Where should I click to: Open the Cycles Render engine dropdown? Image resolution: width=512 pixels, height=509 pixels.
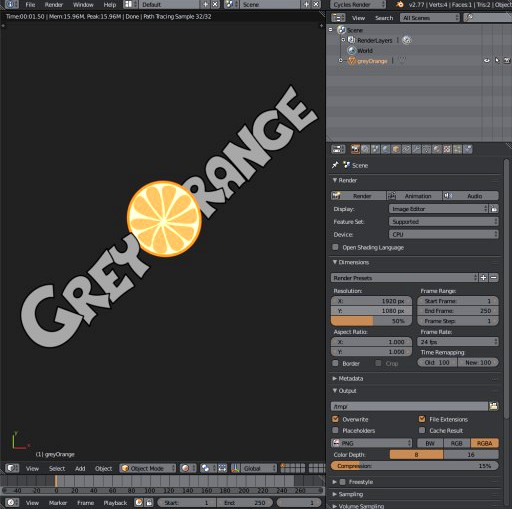click(358, 5)
